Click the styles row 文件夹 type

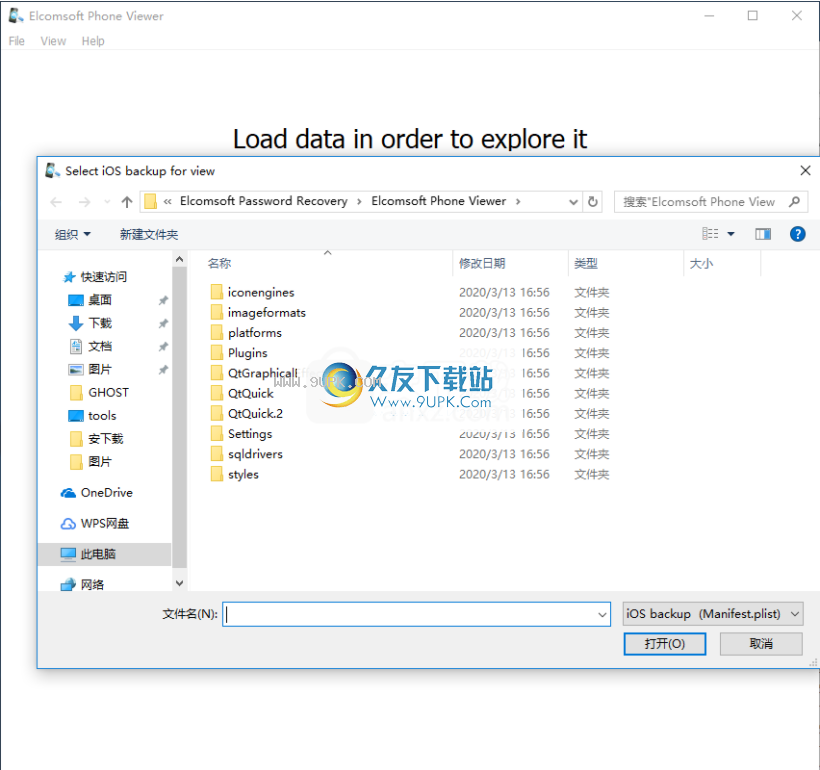591,474
